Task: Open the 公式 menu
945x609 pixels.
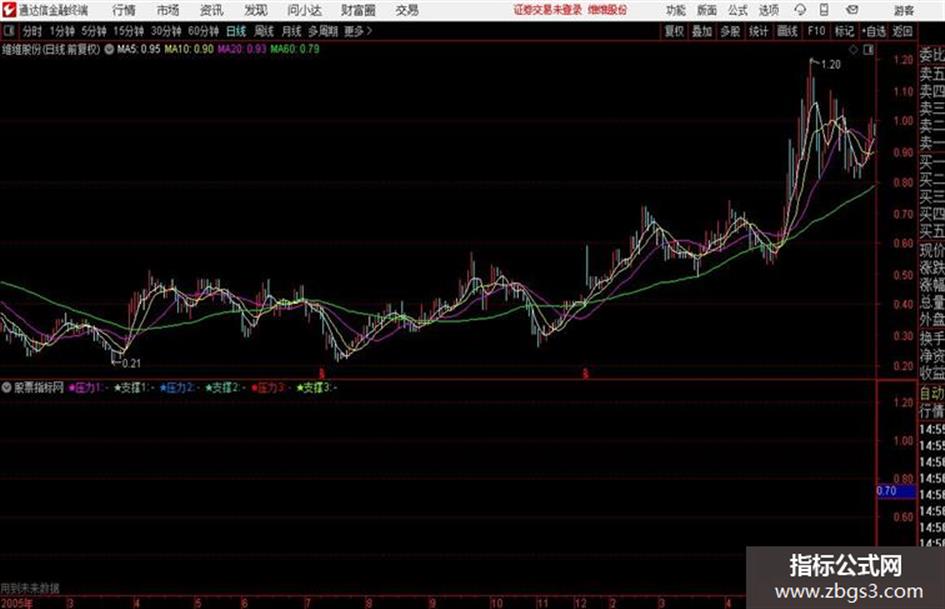Action: point(737,10)
